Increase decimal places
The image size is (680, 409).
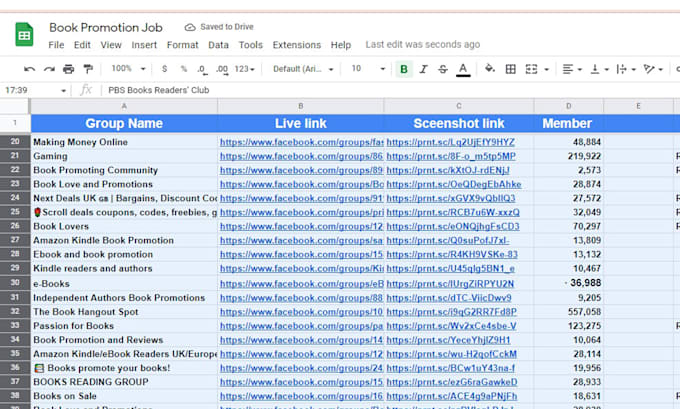click(x=222, y=69)
